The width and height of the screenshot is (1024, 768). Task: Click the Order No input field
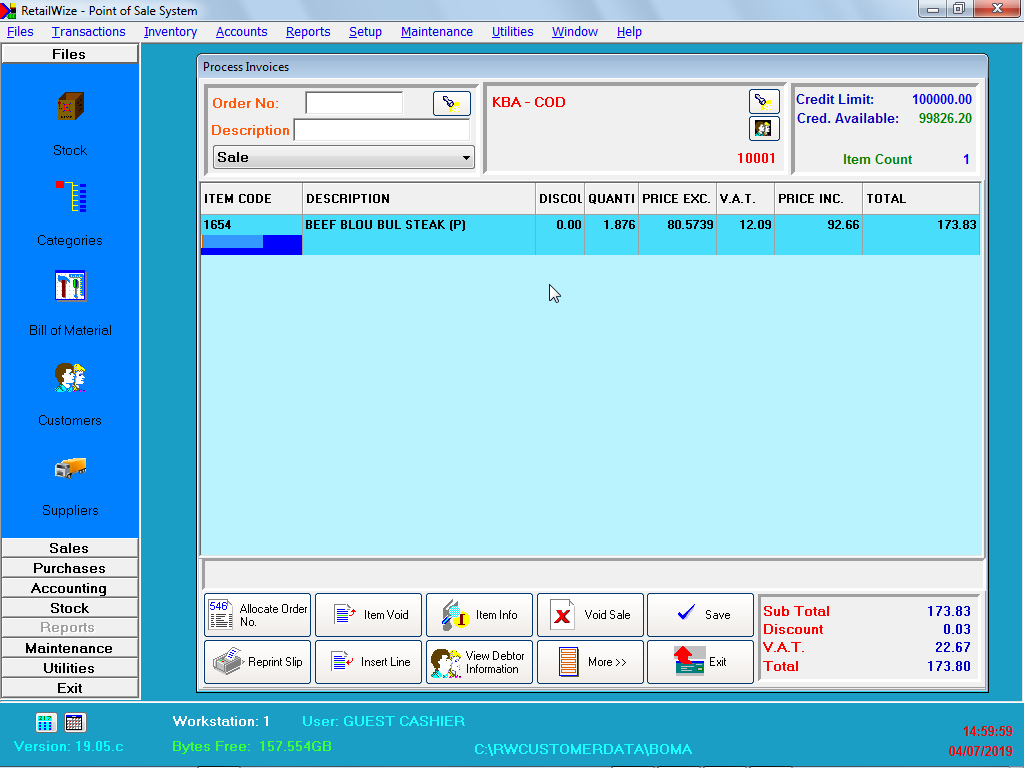(x=354, y=103)
